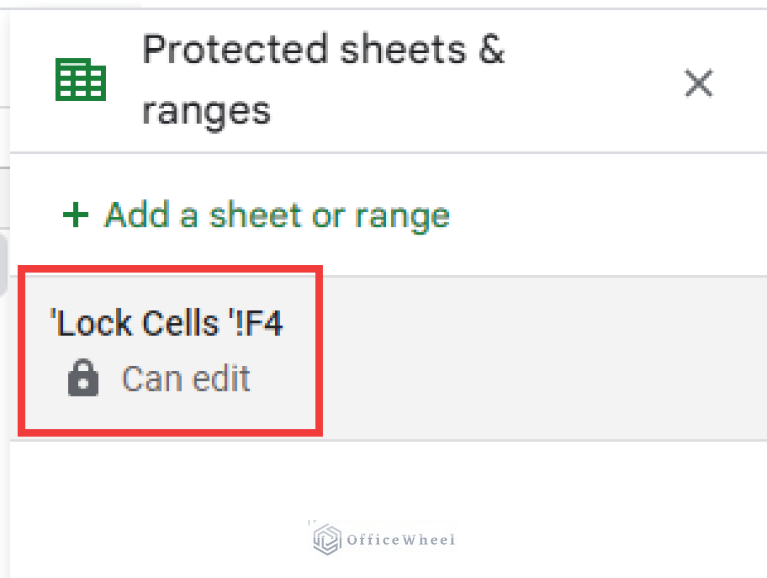
Task: Close the Protected sheets & ranges panel
Action: (x=698, y=83)
